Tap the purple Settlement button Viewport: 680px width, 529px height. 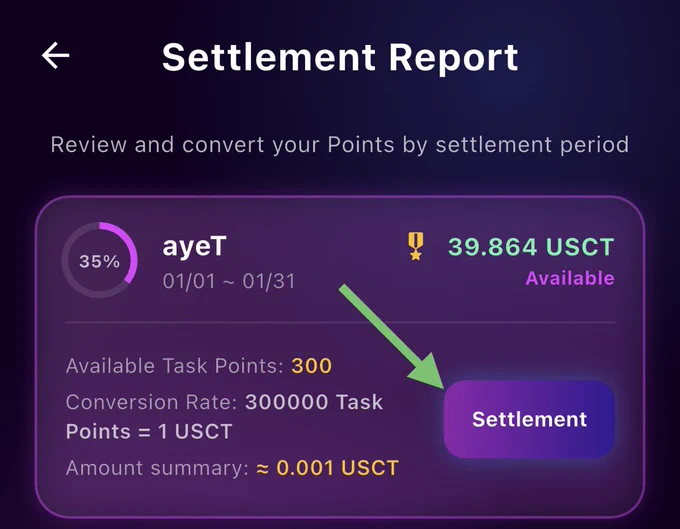[529, 419]
